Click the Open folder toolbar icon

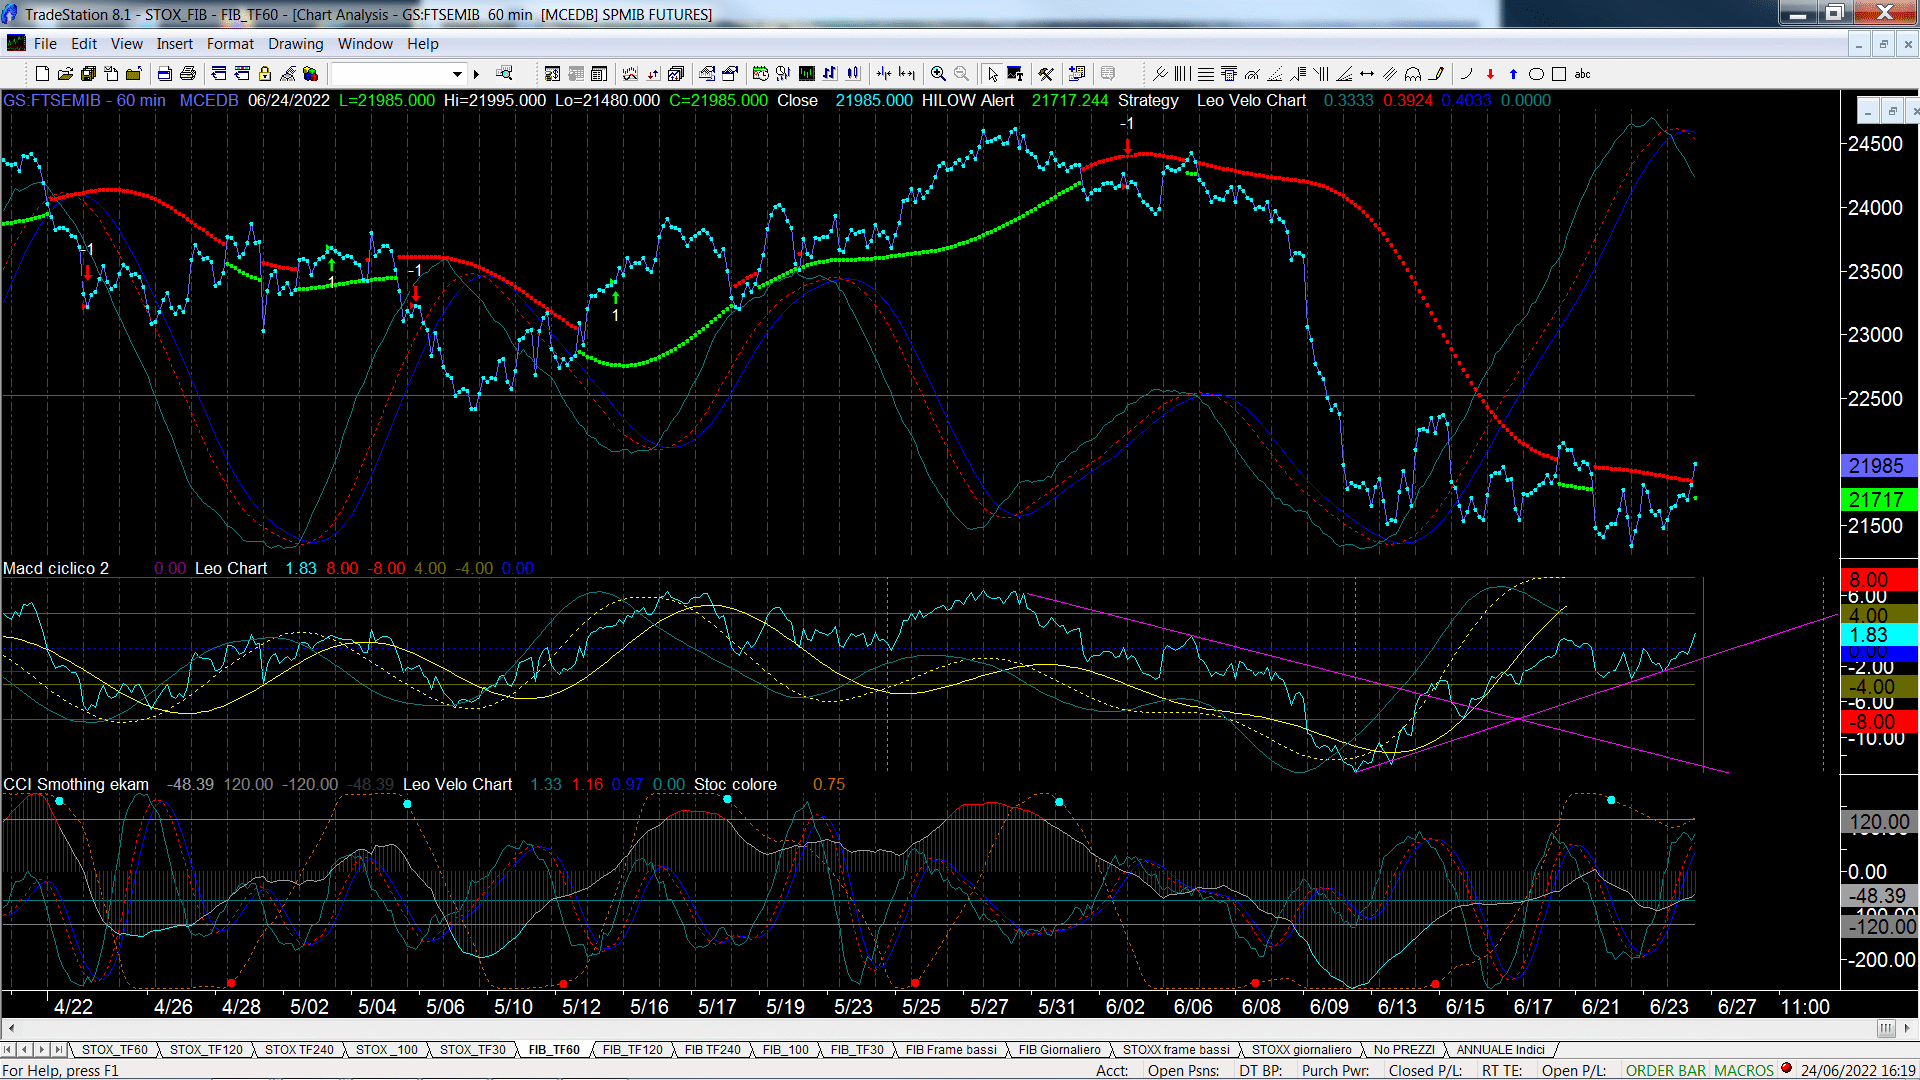coord(65,74)
